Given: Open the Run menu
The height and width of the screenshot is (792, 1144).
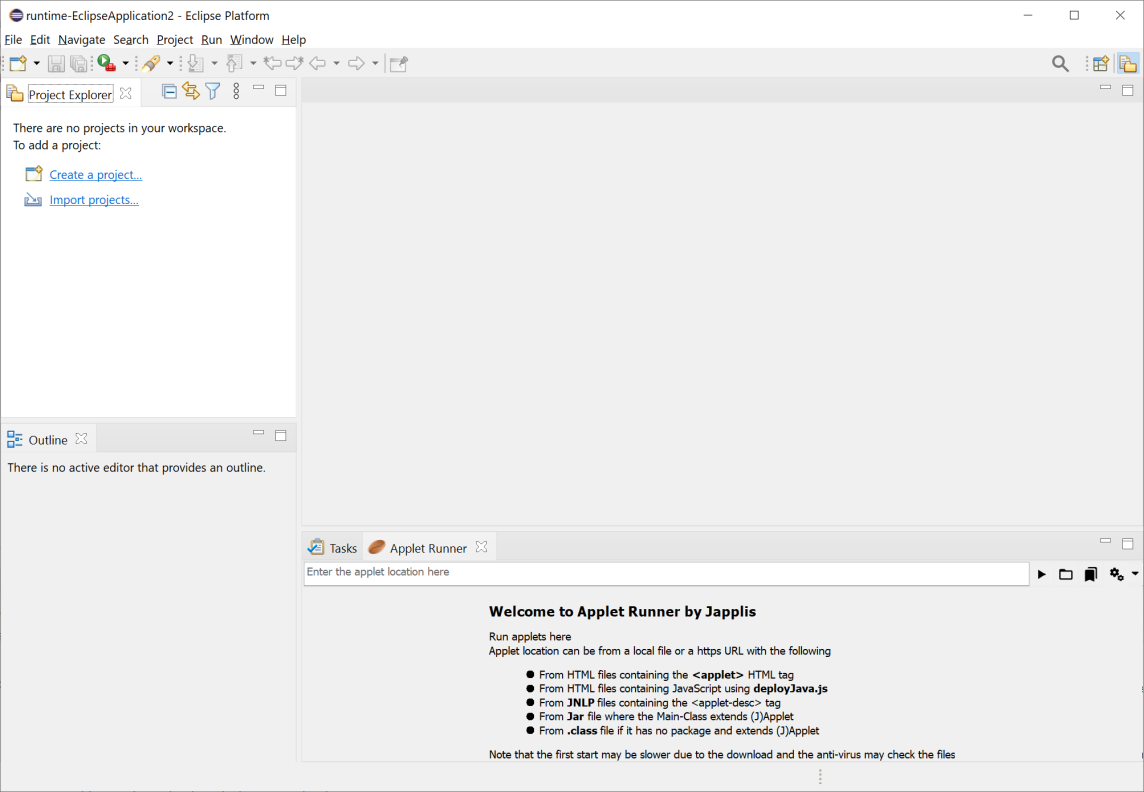Looking at the screenshot, I should tap(212, 39).
